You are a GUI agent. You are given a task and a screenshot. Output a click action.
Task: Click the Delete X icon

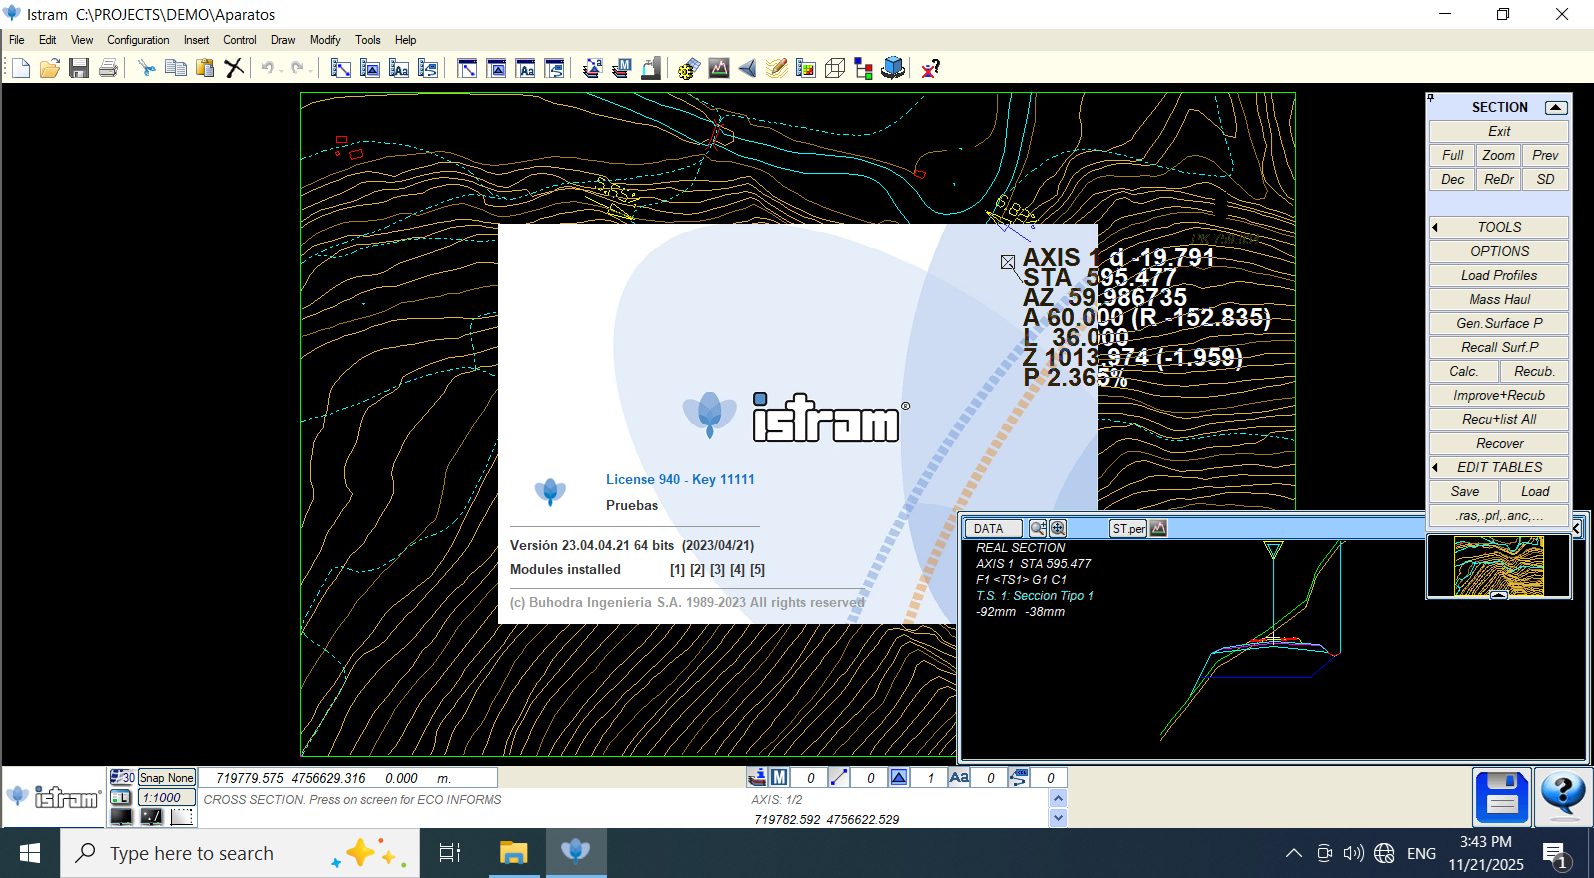pyautogui.click(x=234, y=68)
